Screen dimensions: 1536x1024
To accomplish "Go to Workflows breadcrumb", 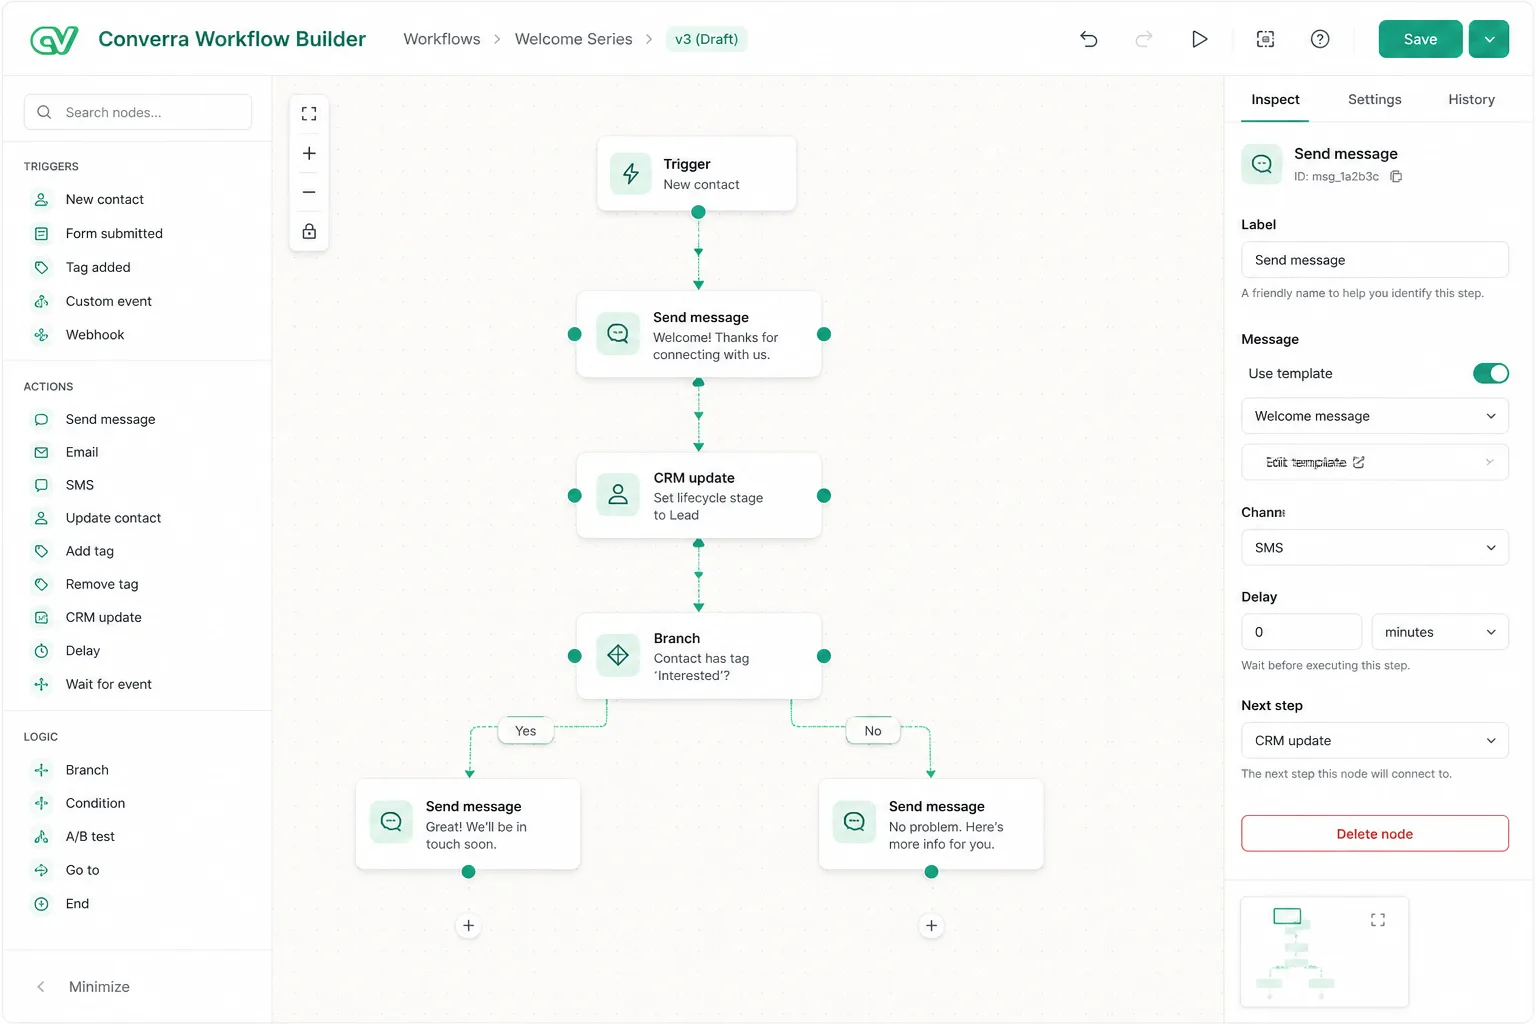I will coord(442,39).
